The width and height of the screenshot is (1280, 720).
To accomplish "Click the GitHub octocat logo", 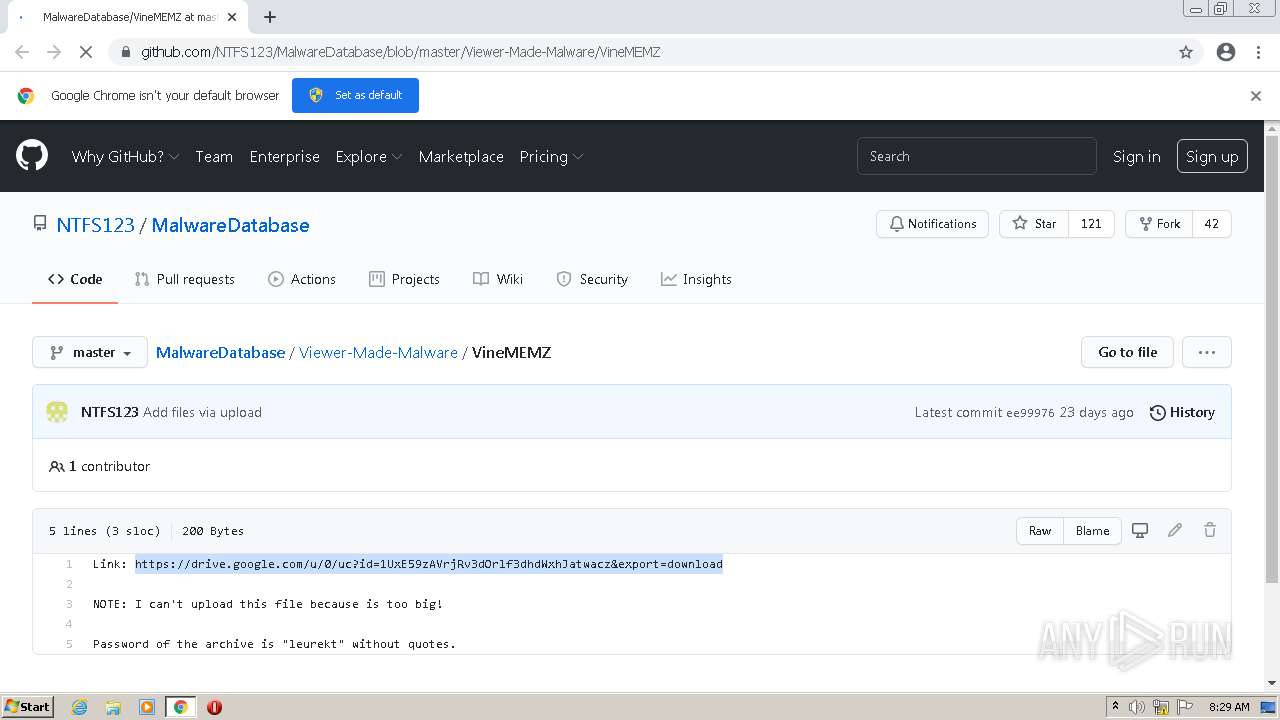I will (x=32, y=156).
